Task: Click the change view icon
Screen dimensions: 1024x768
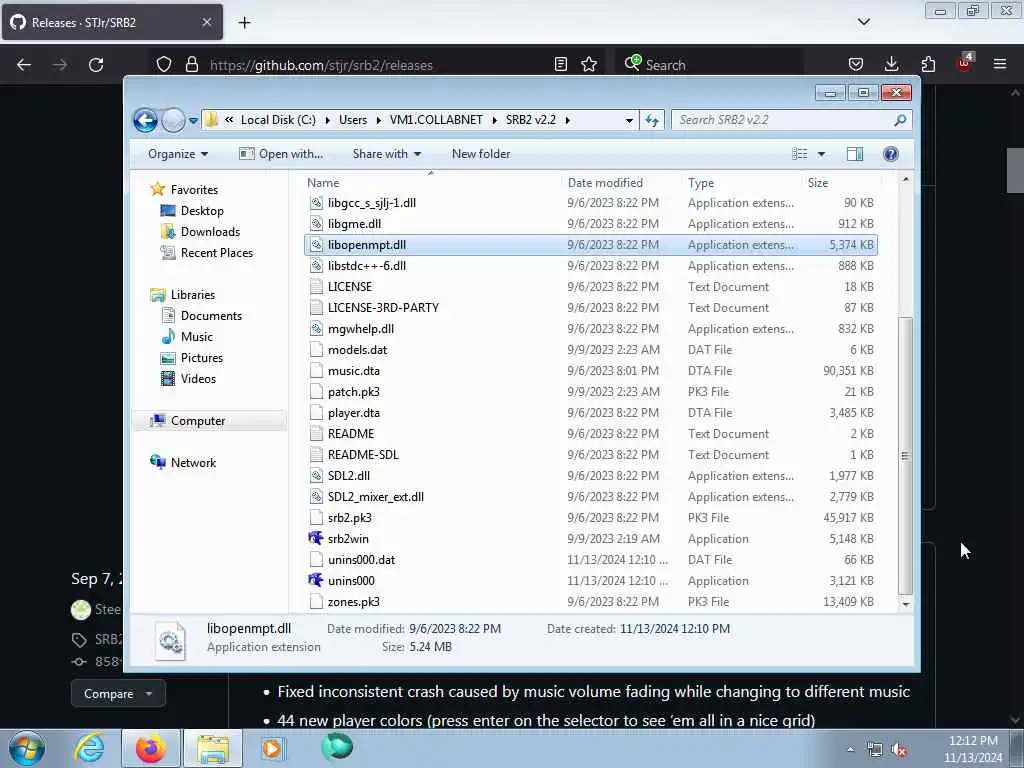Action: pyautogui.click(x=800, y=154)
